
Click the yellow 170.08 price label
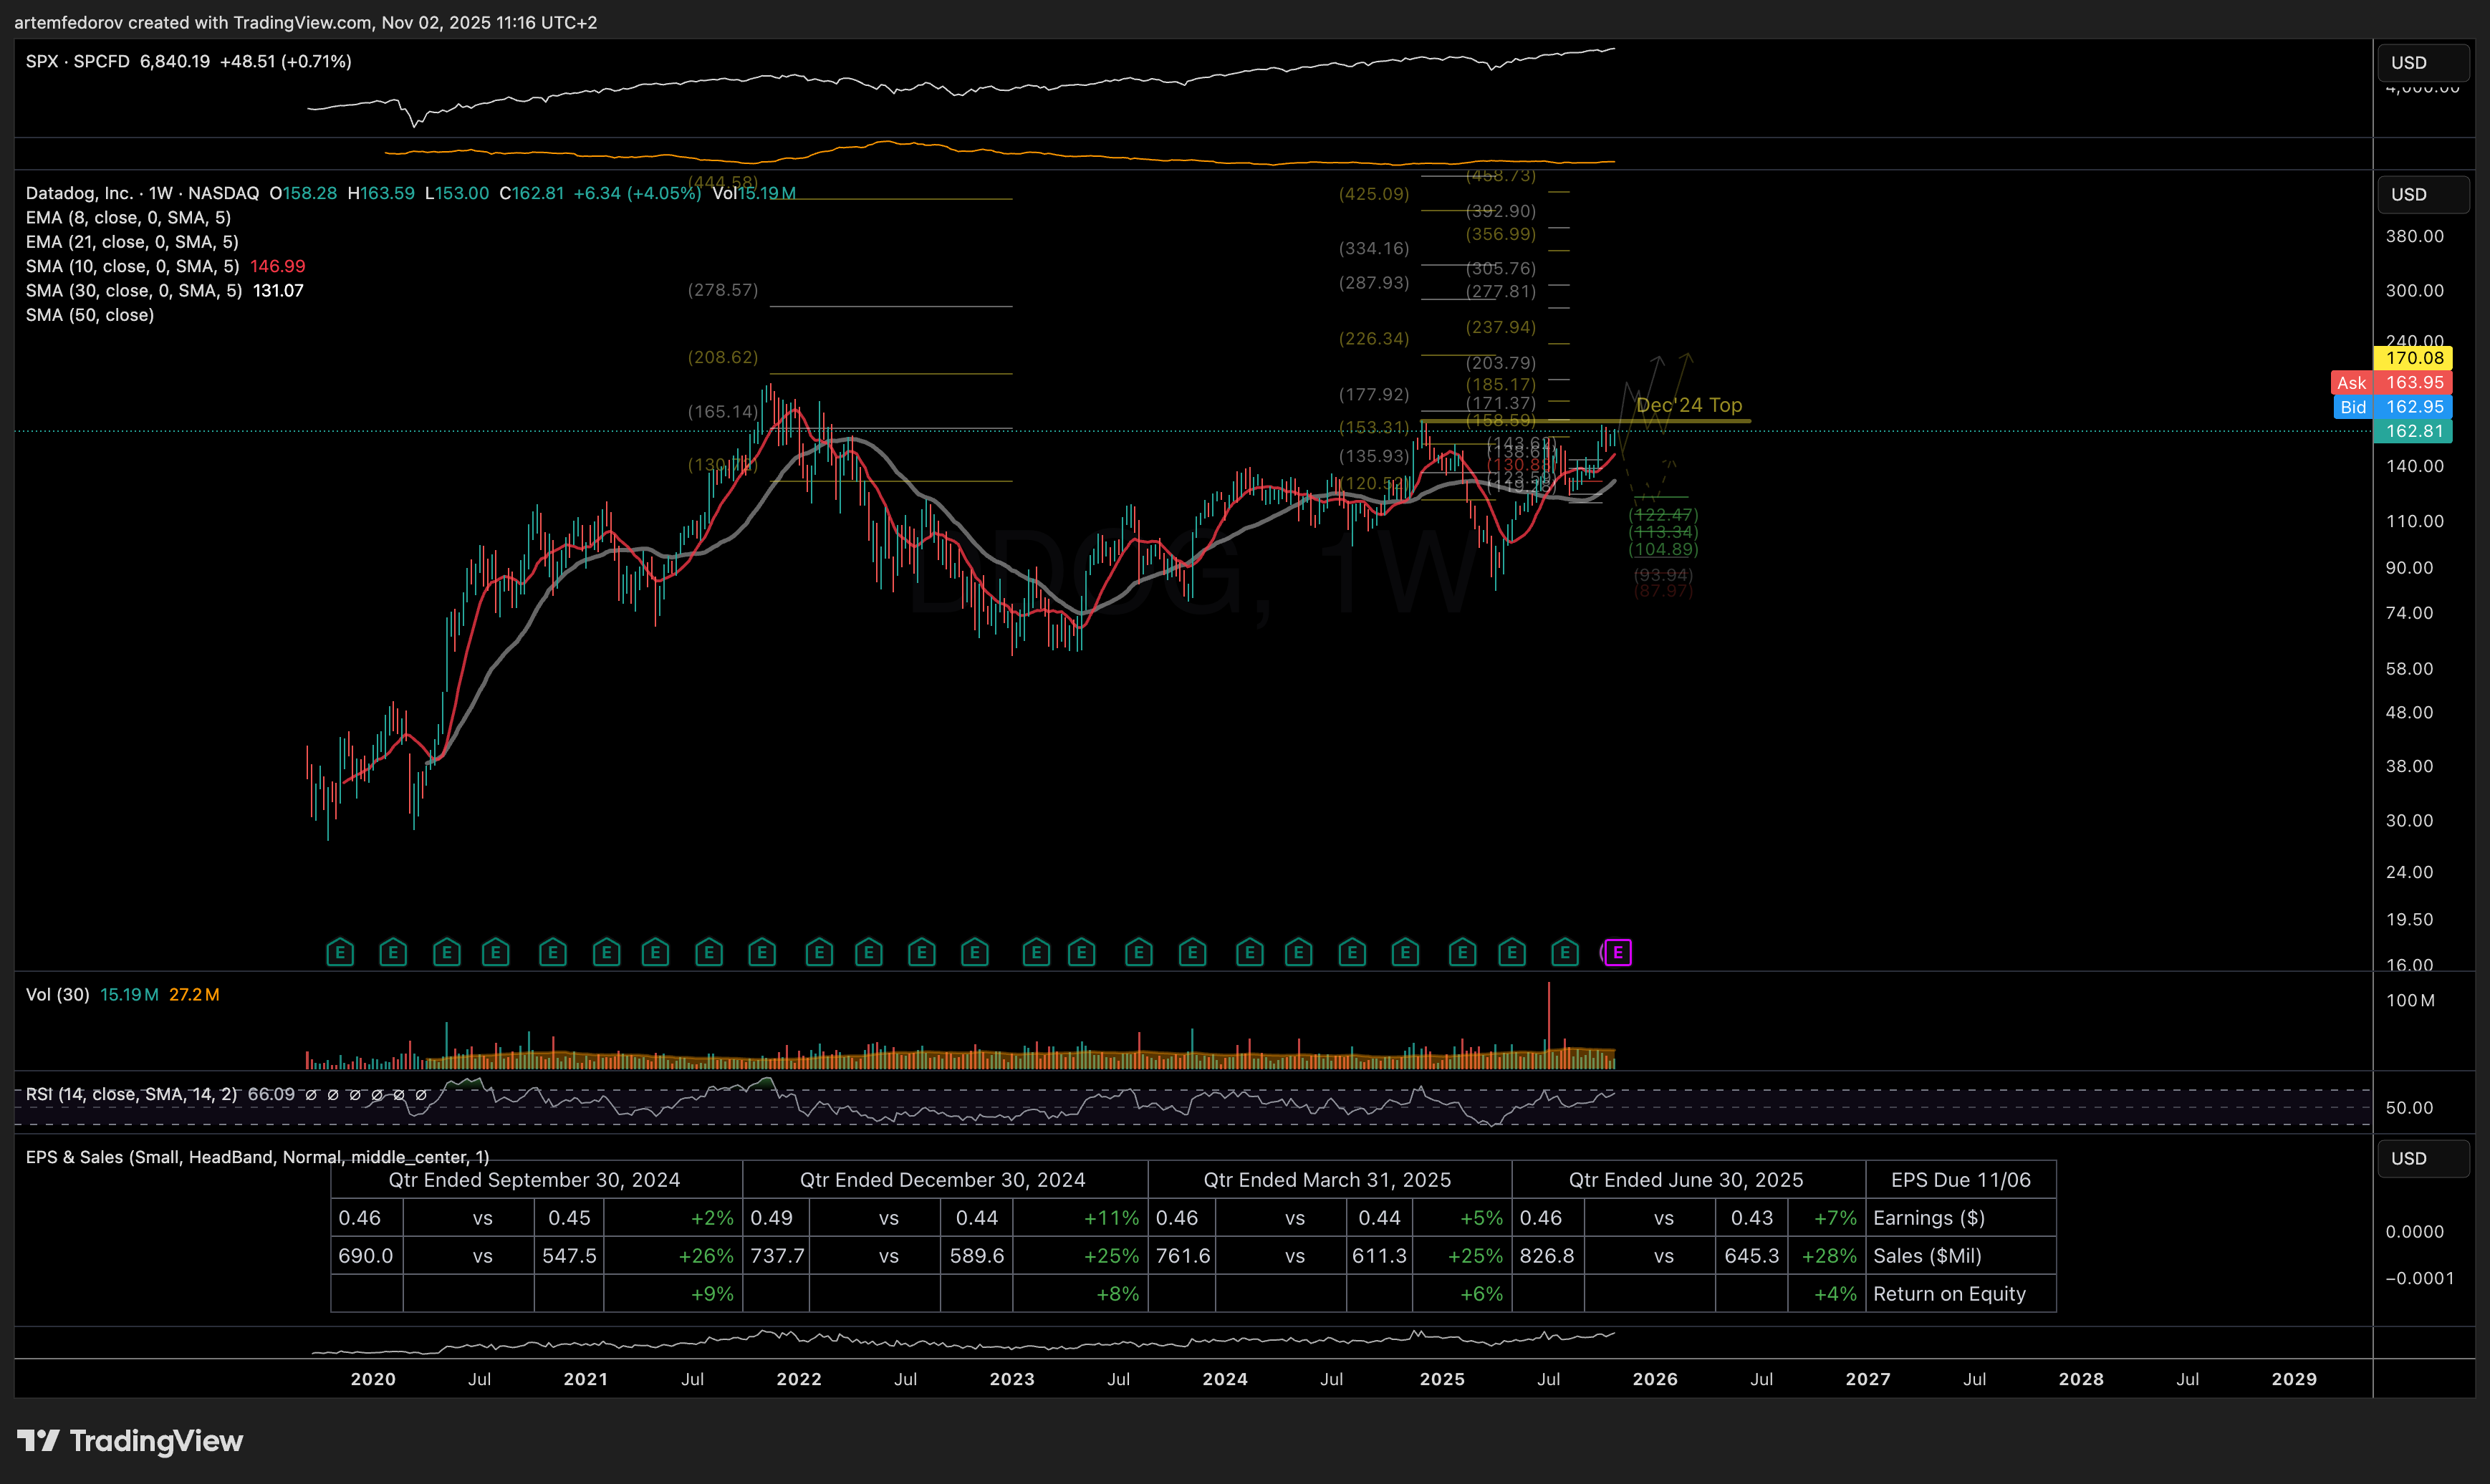coord(2412,358)
